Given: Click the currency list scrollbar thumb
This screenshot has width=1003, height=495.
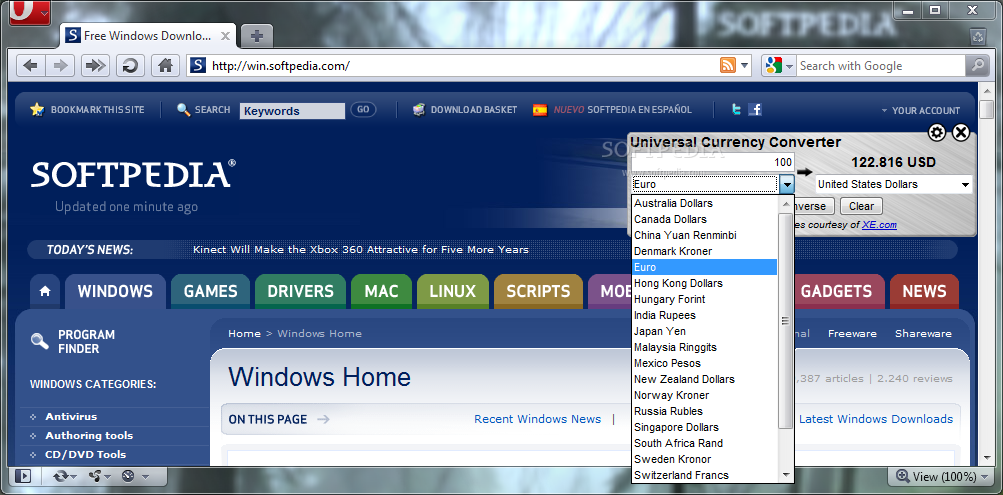Looking at the screenshot, I should pyautogui.click(x=786, y=321).
